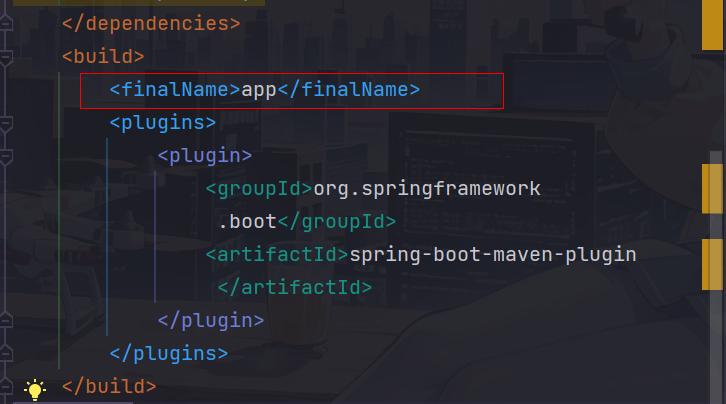The height and width of the screenshot is (404, 726).
Task: Click the closing </plugin> tag
Action: click(211, 321)
